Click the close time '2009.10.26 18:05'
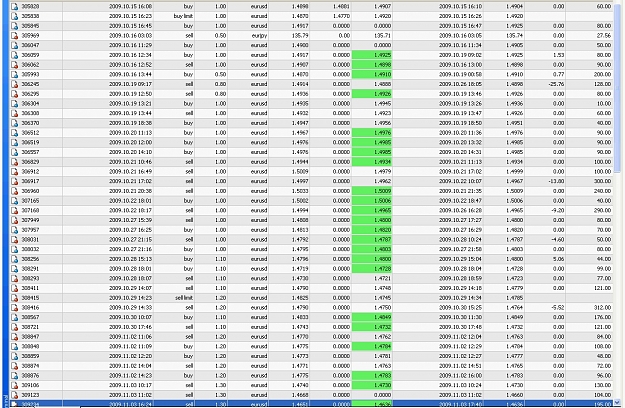Viewport: 625px width, 408px height. [460, 84]
